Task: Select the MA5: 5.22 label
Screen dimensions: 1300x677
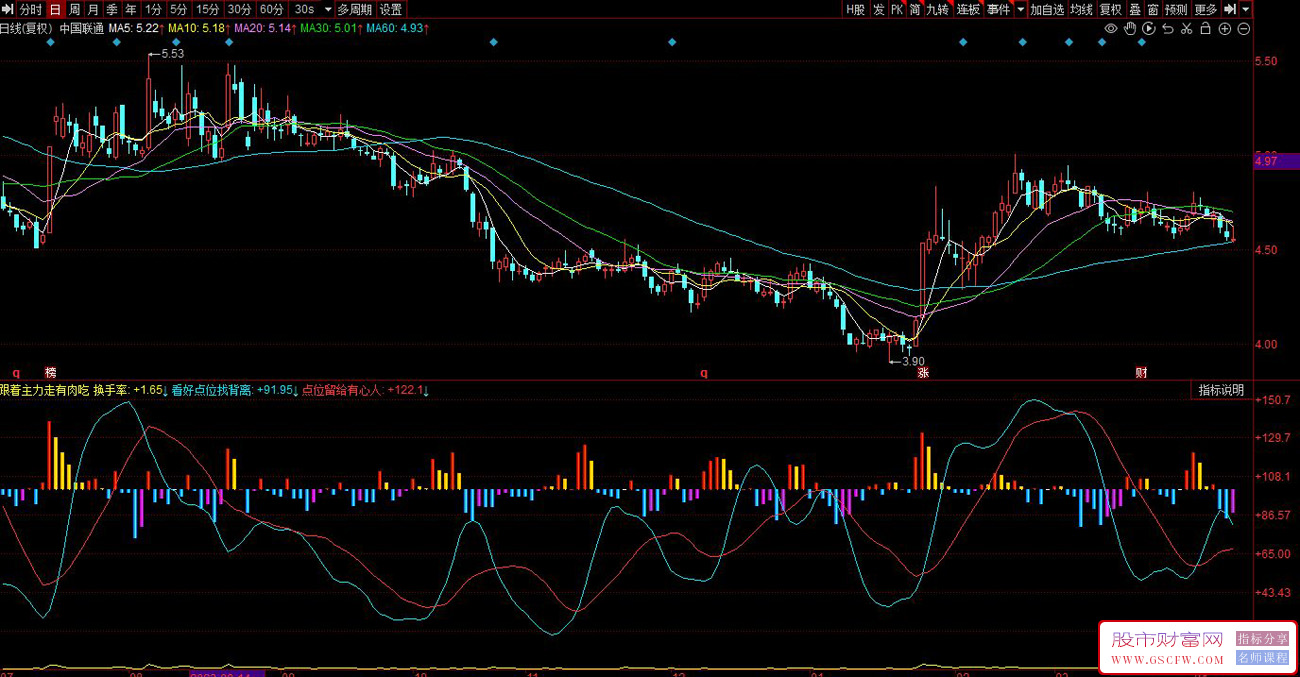Action: (136, 29)
